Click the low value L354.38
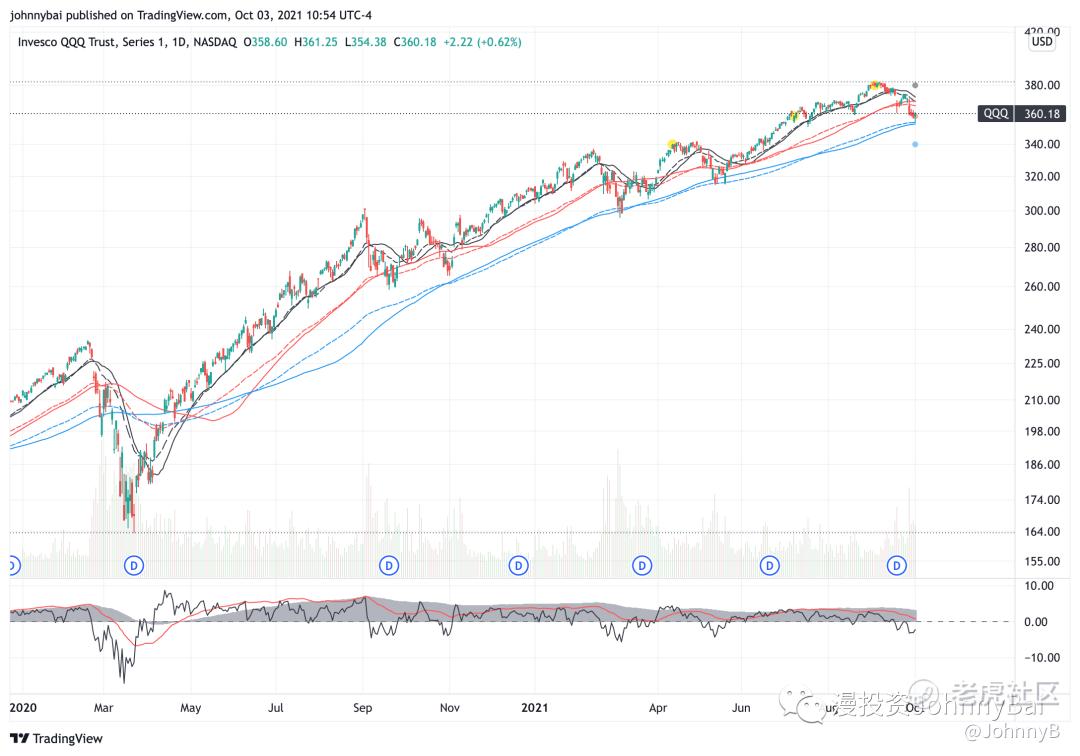 coord(366,42)
